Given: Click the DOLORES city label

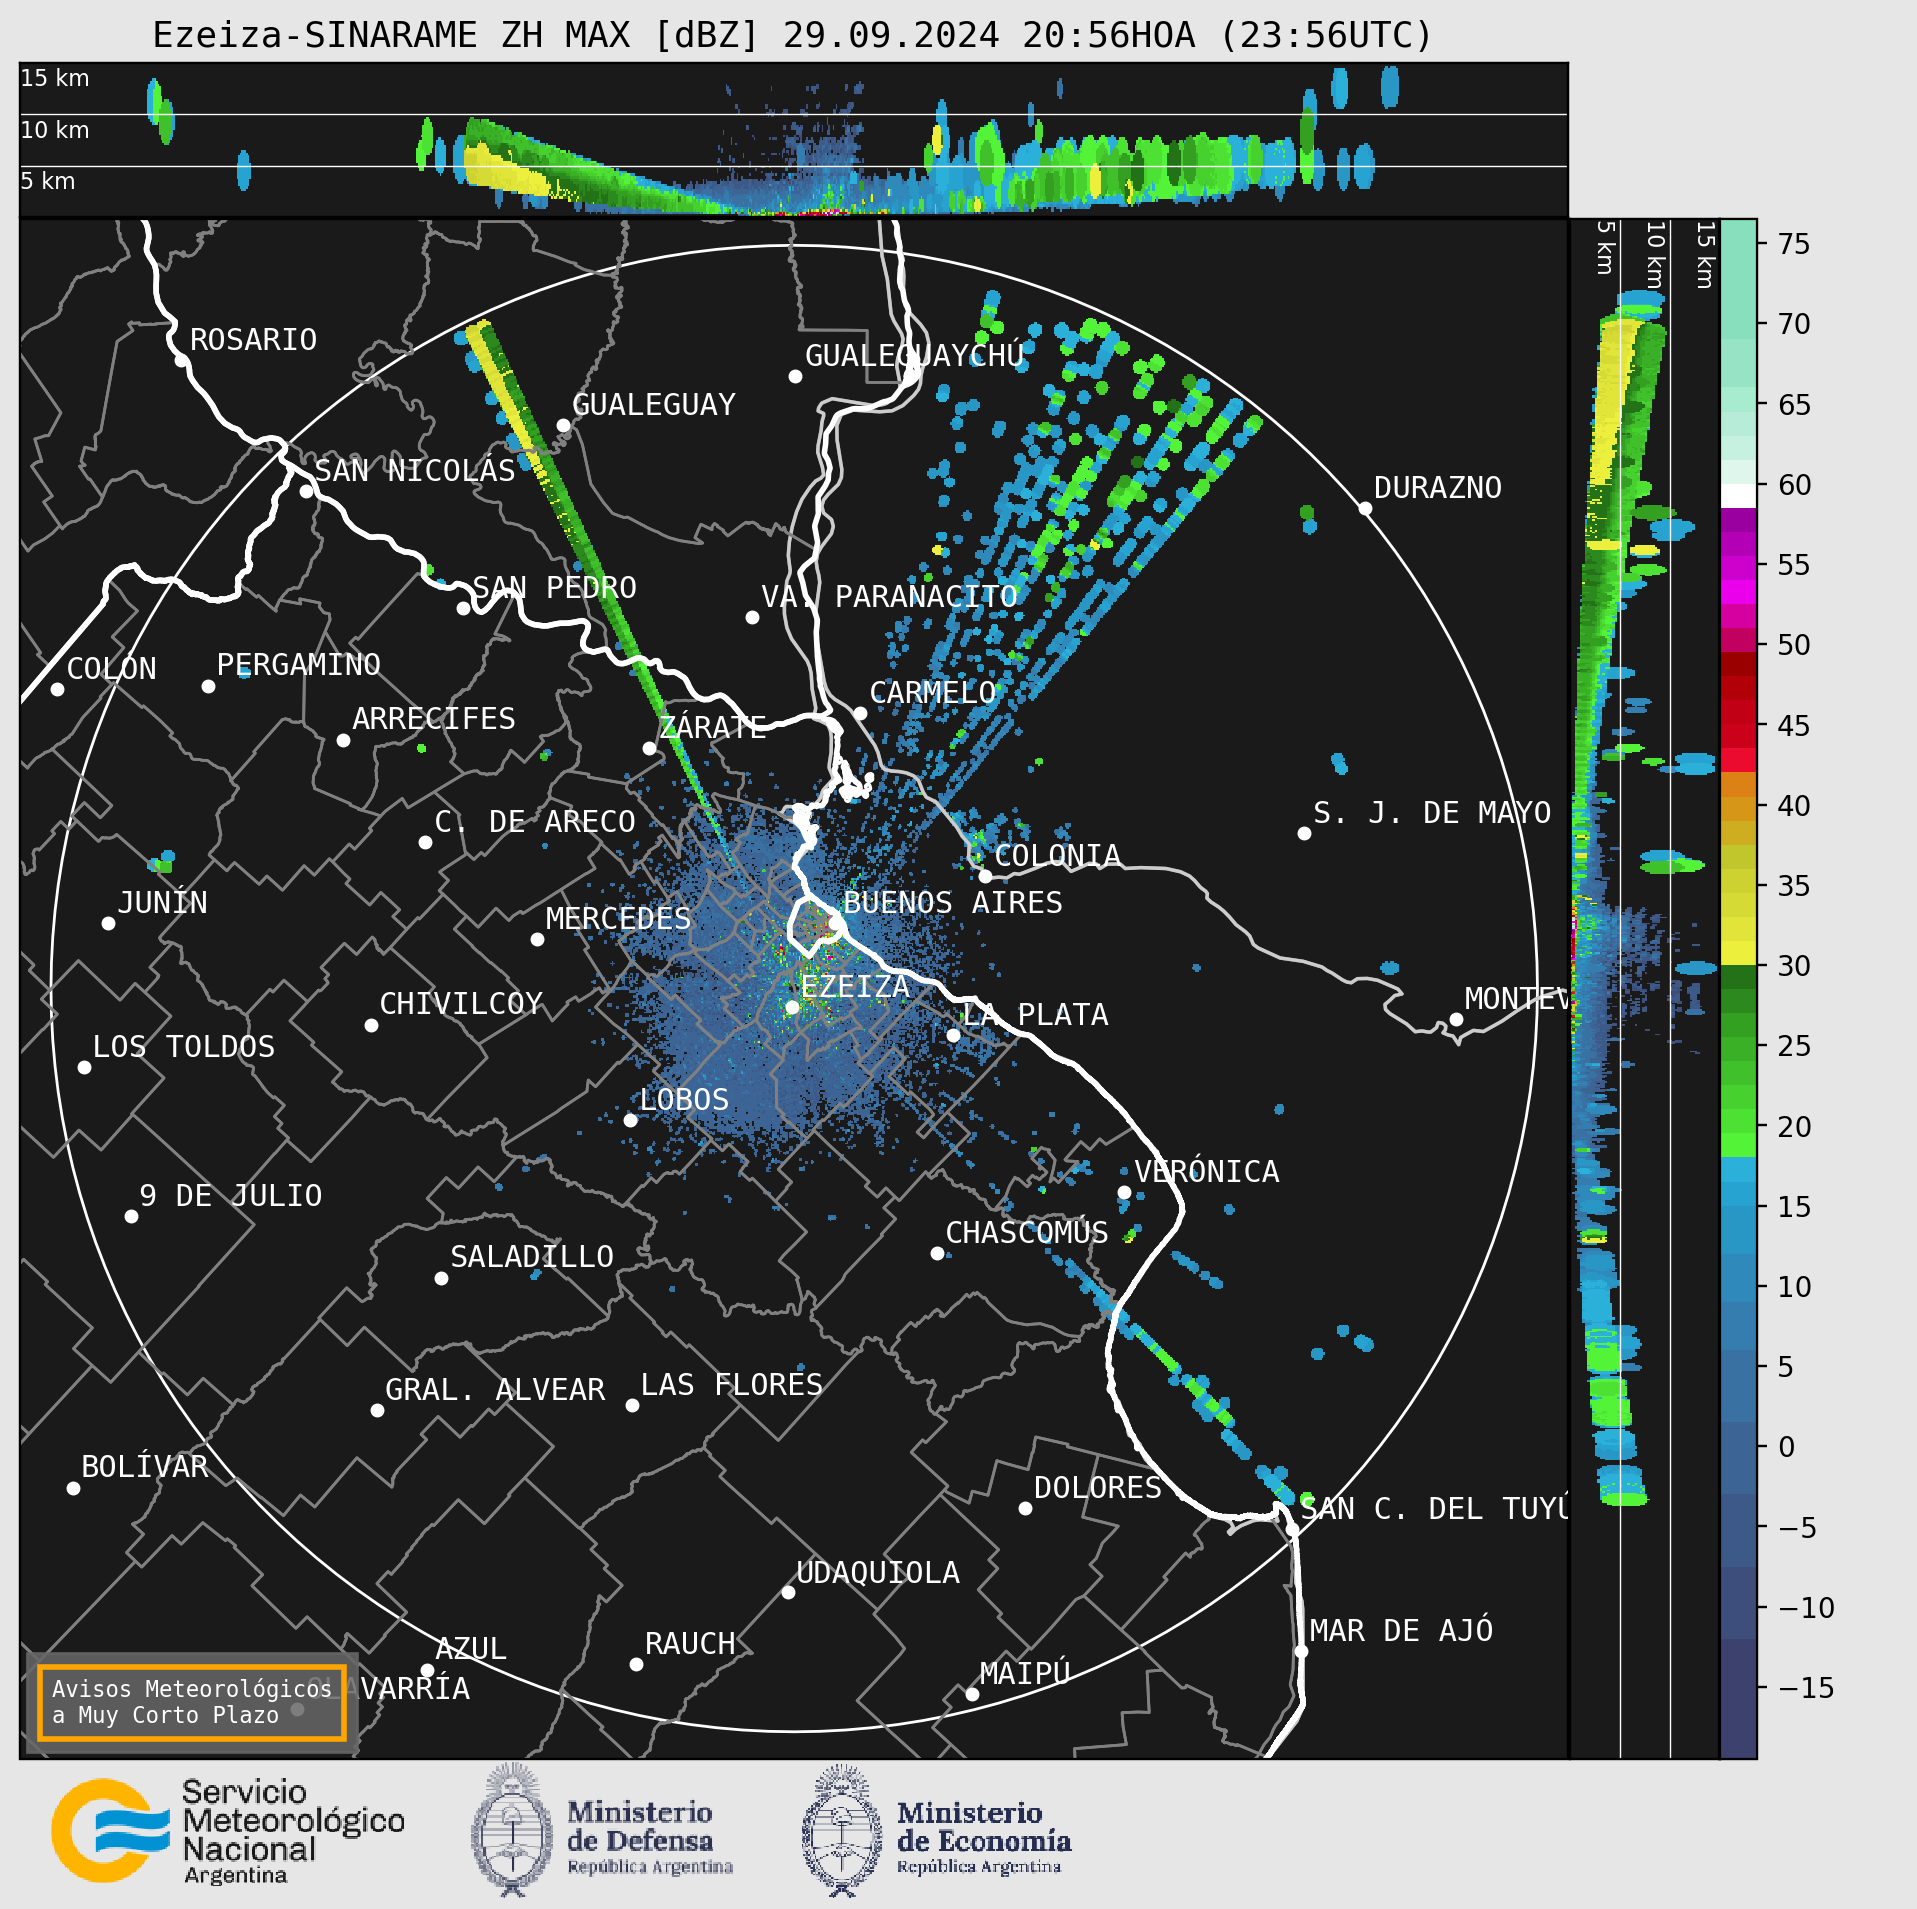Looking at the screenshot, I should [1097, 1487].
